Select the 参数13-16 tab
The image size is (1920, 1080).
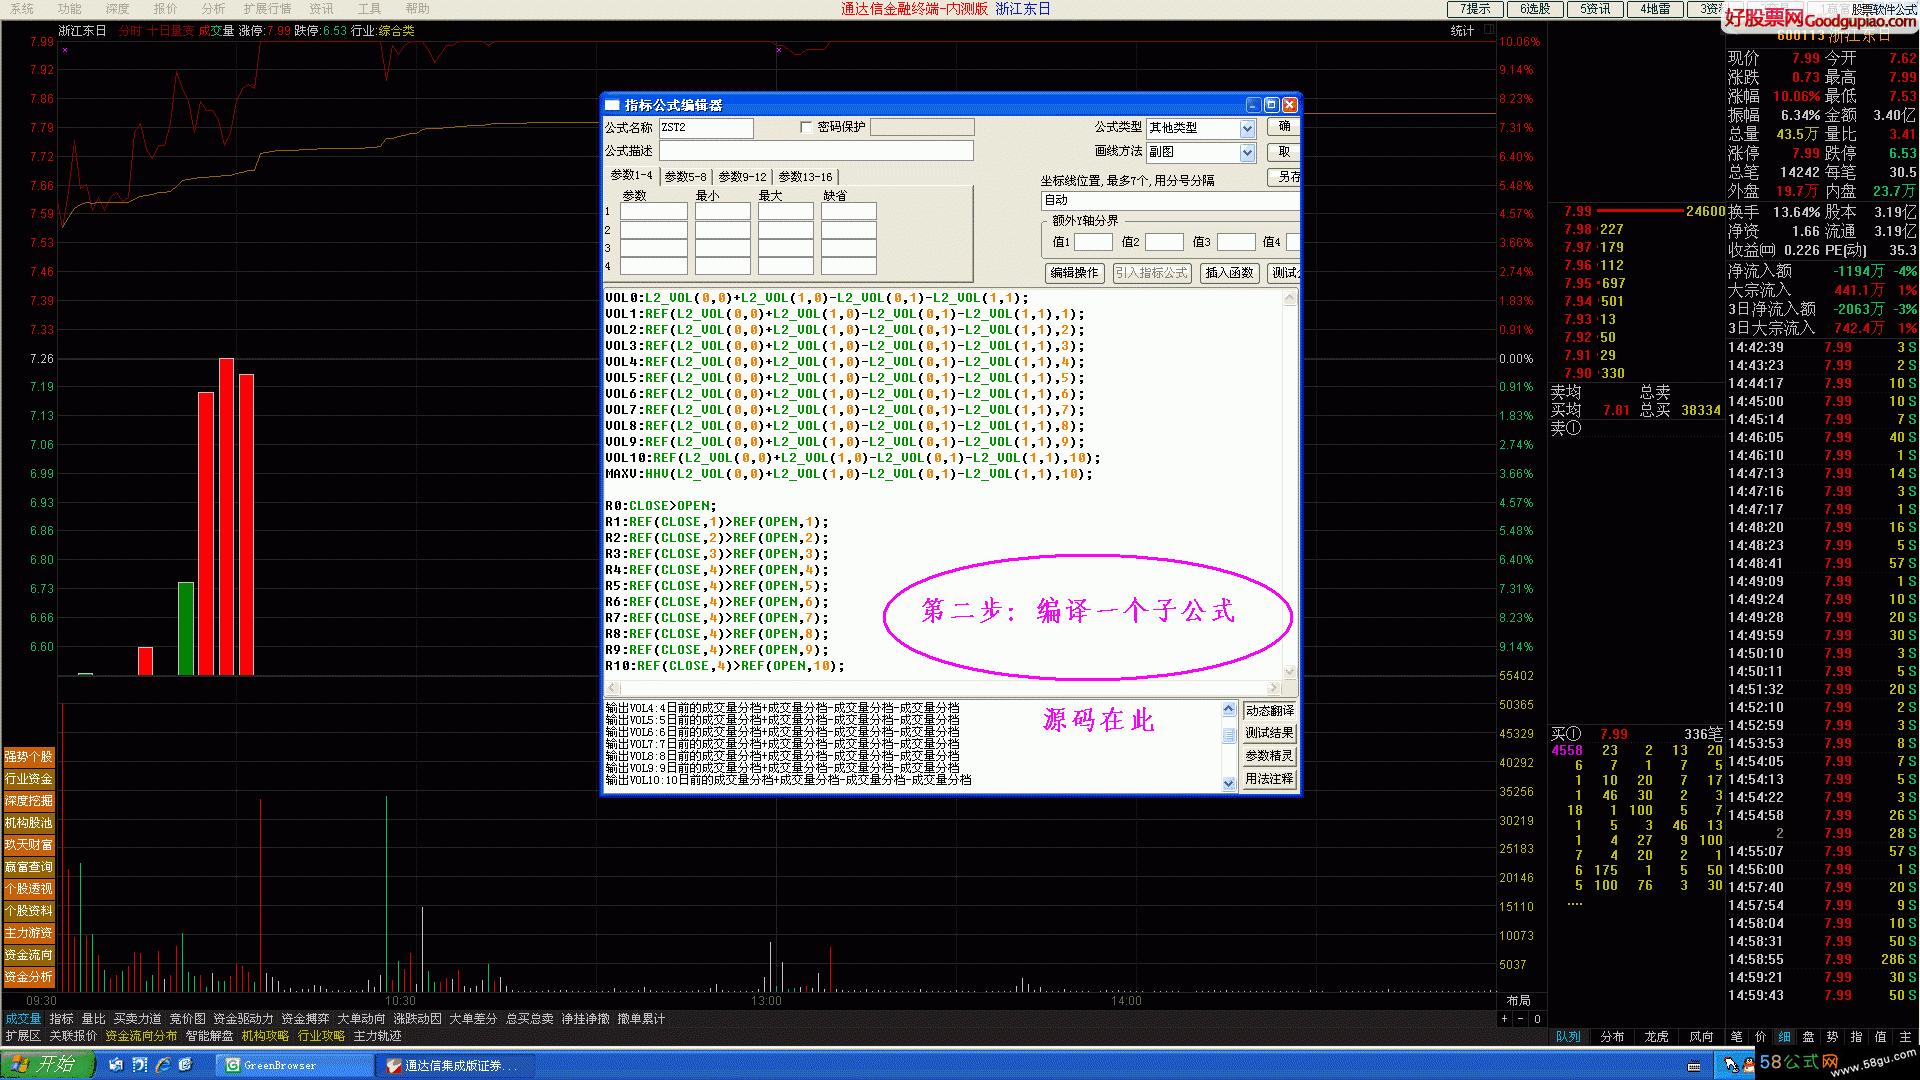click(x=805, y=177)
